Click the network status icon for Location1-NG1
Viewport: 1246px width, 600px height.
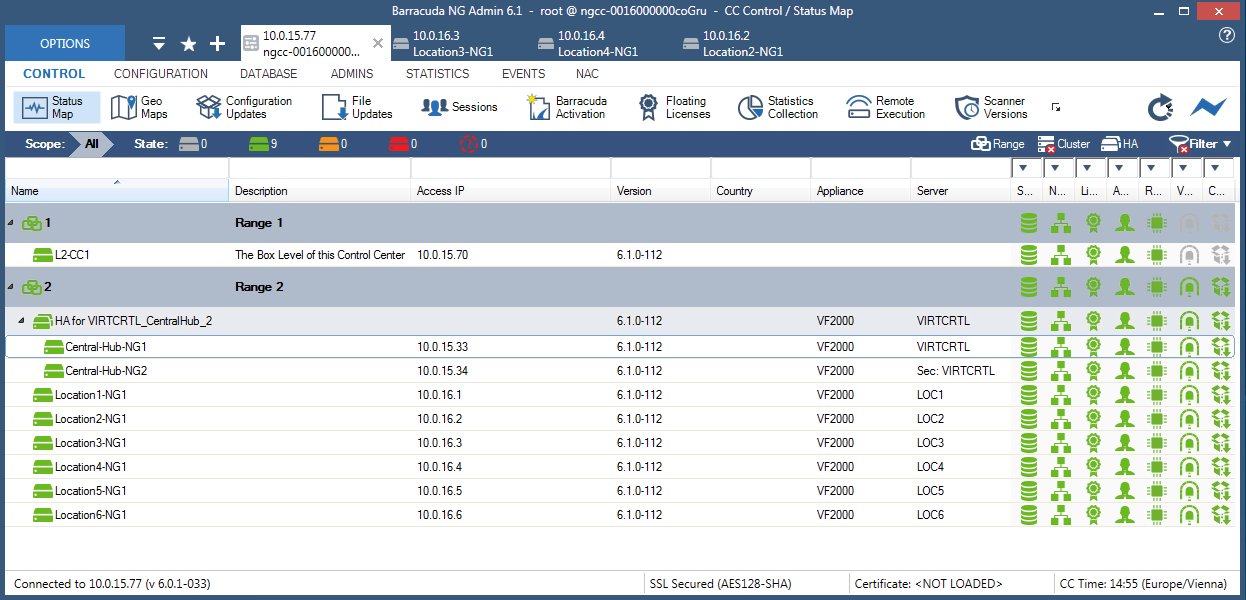(1060, 395)
